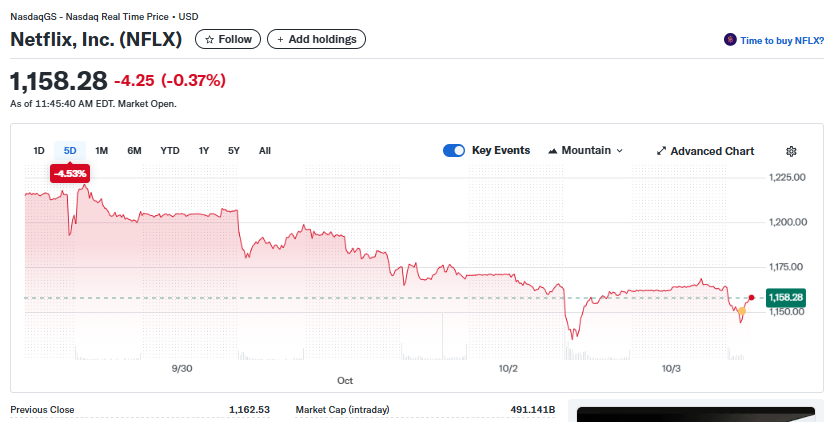Click the star icon in Follow button
Viewport: 828px width, 422px height.
(x=209, y=39)
